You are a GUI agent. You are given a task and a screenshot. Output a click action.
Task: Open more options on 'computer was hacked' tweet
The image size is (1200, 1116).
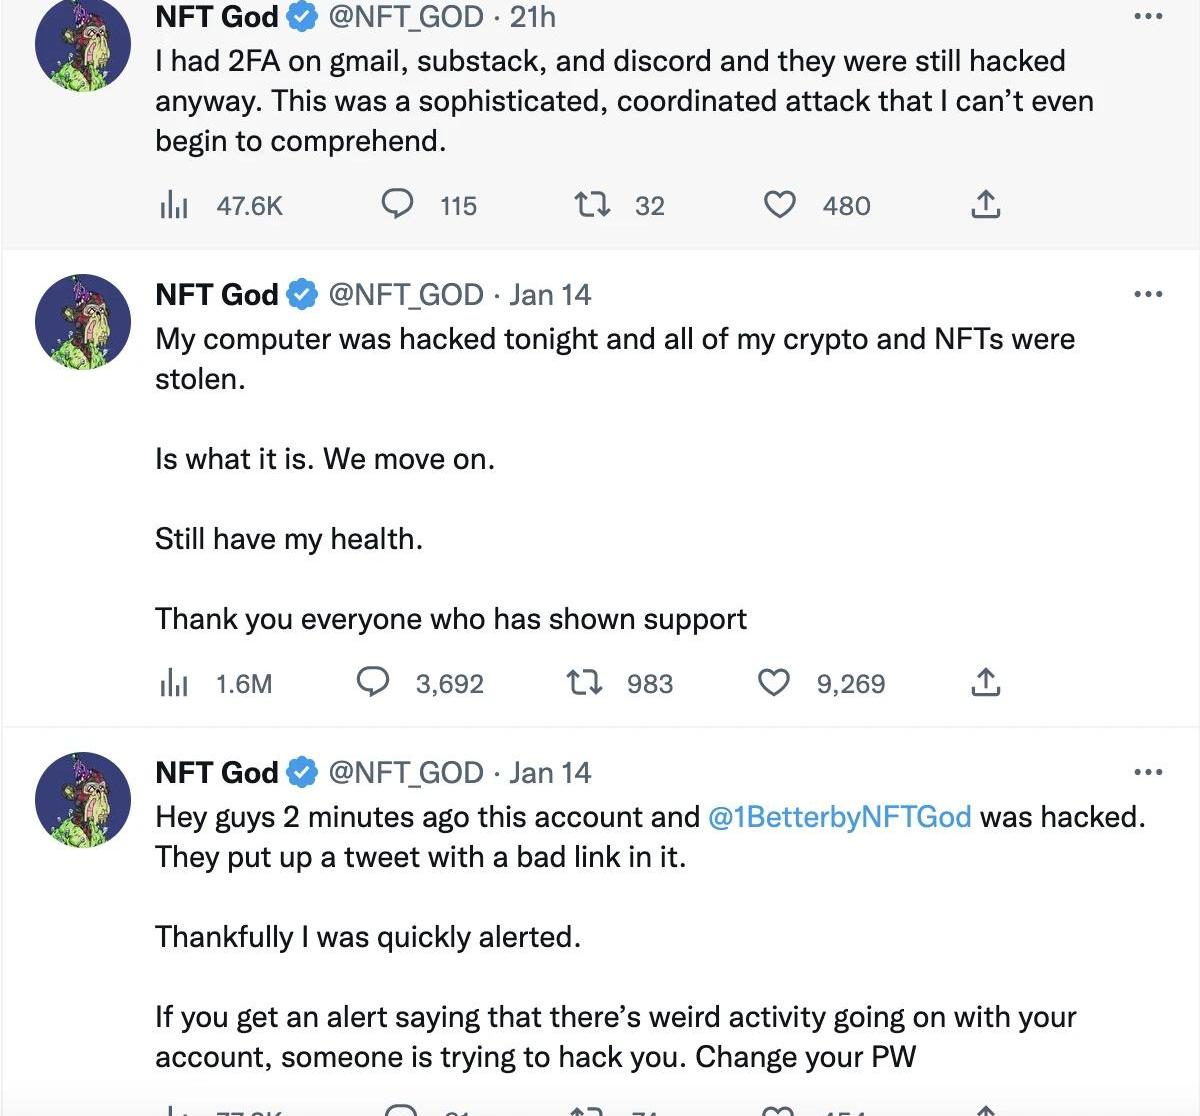point(1148,295)
